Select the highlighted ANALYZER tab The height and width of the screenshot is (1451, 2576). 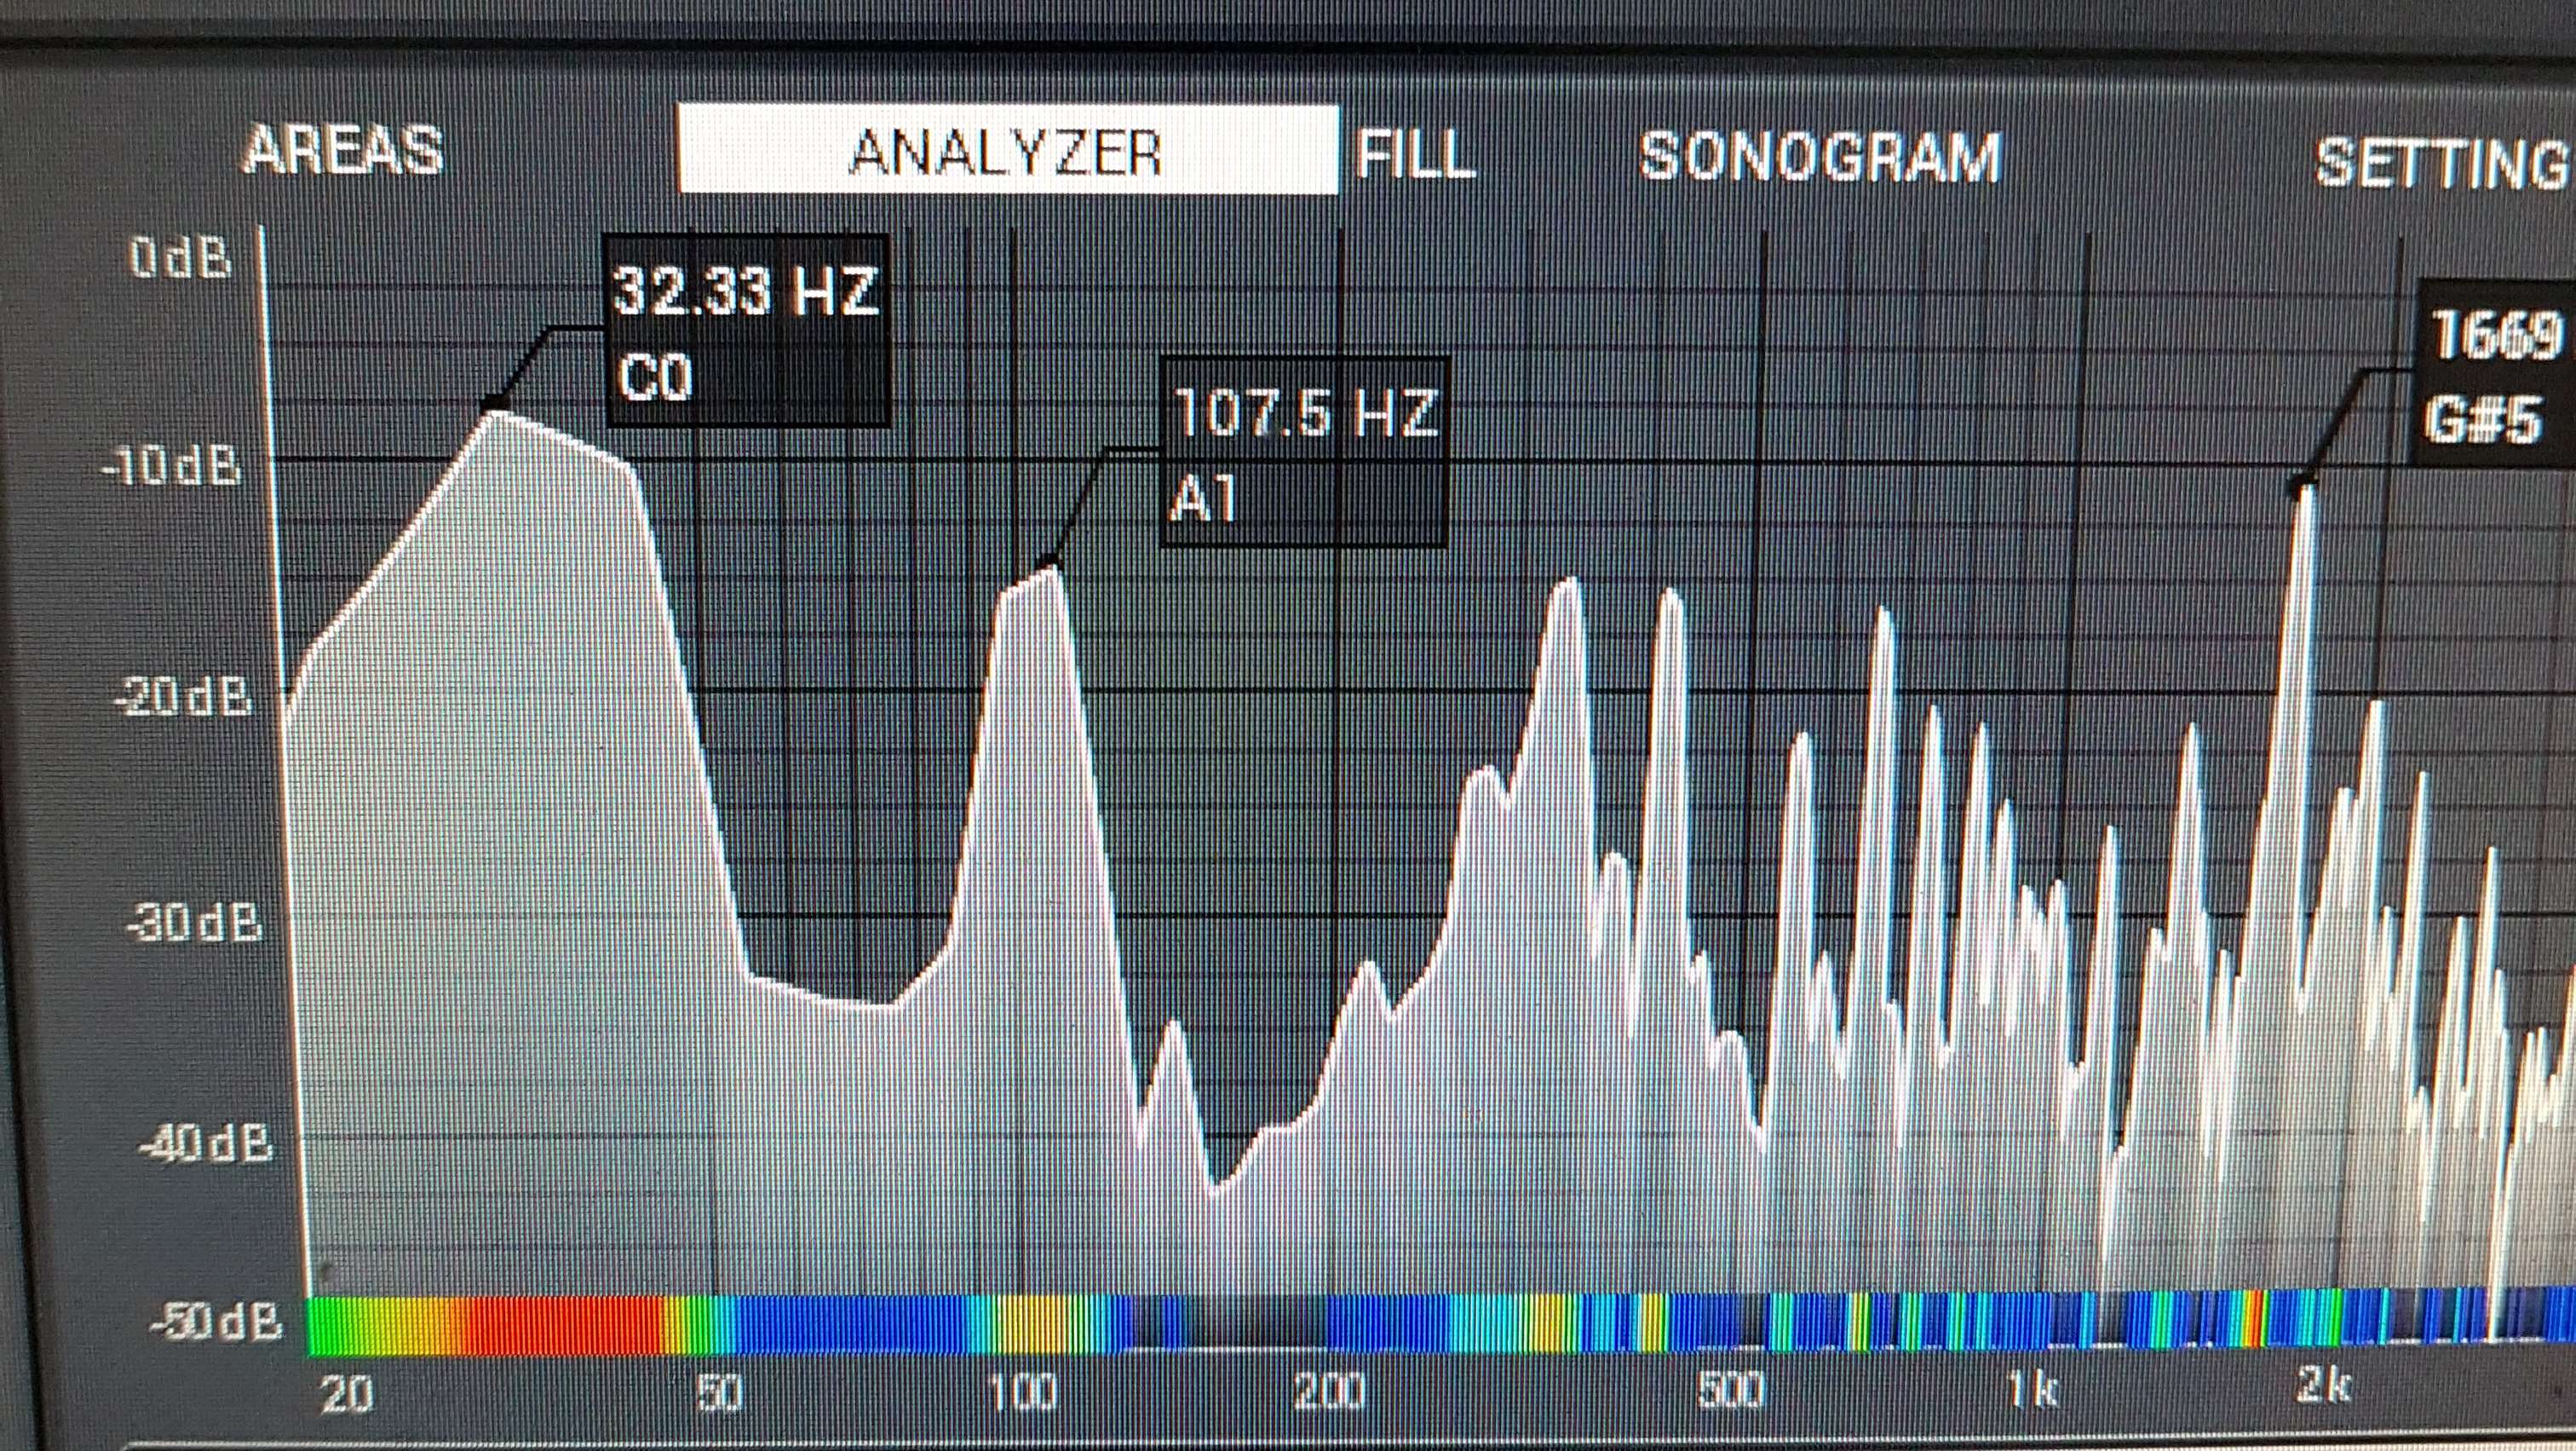[x=1007, y=150]
